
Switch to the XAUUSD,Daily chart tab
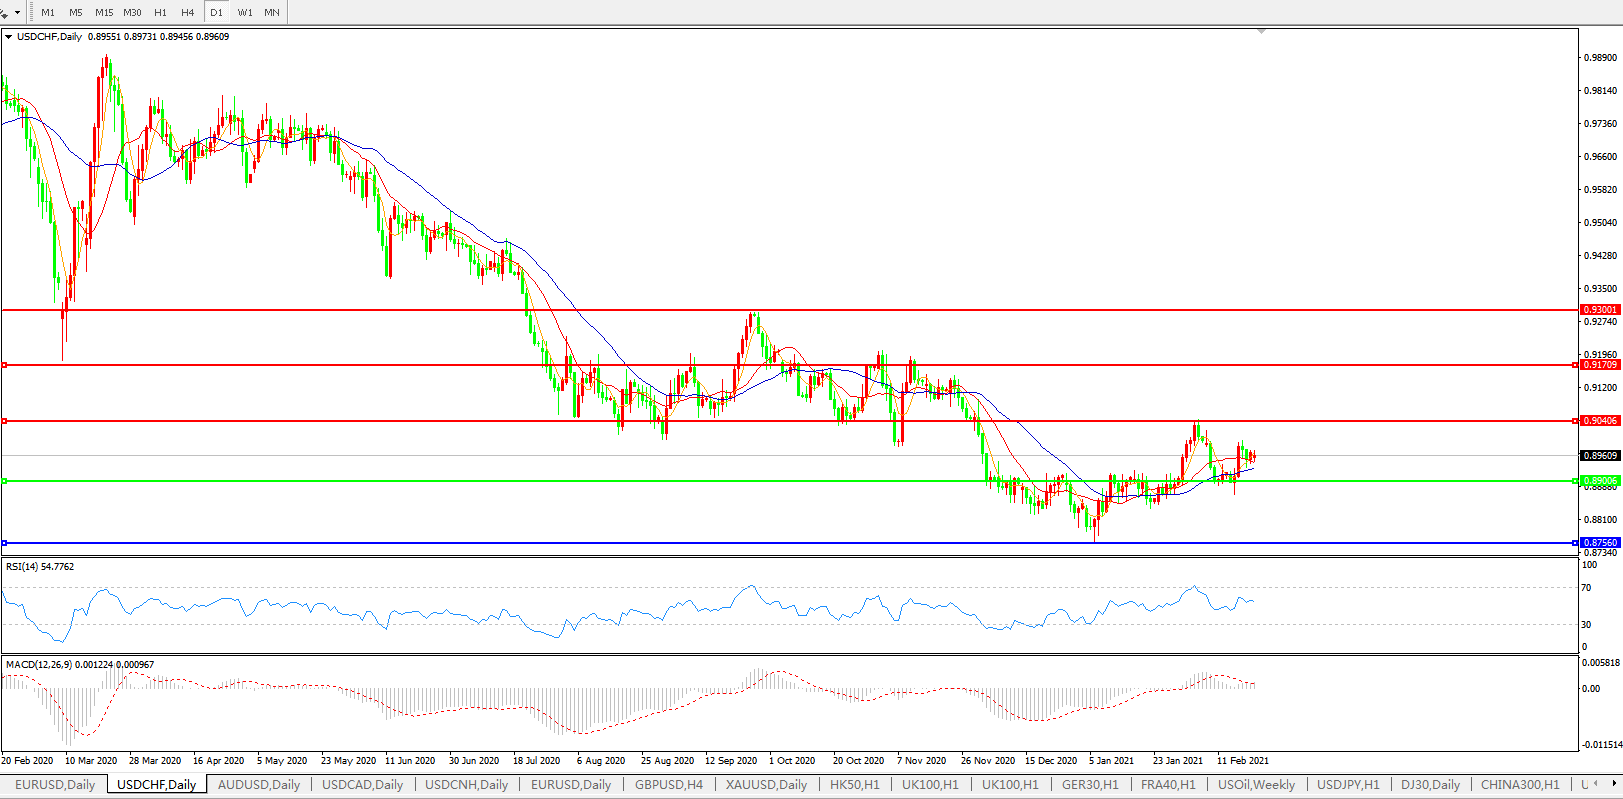click(766, 785)
